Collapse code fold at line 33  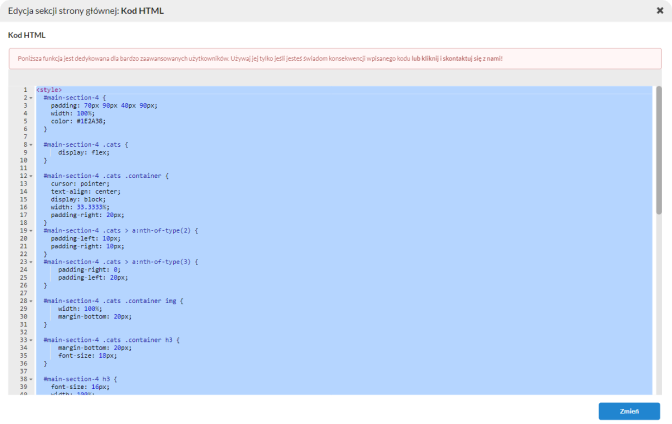click(x=31, y=340)
